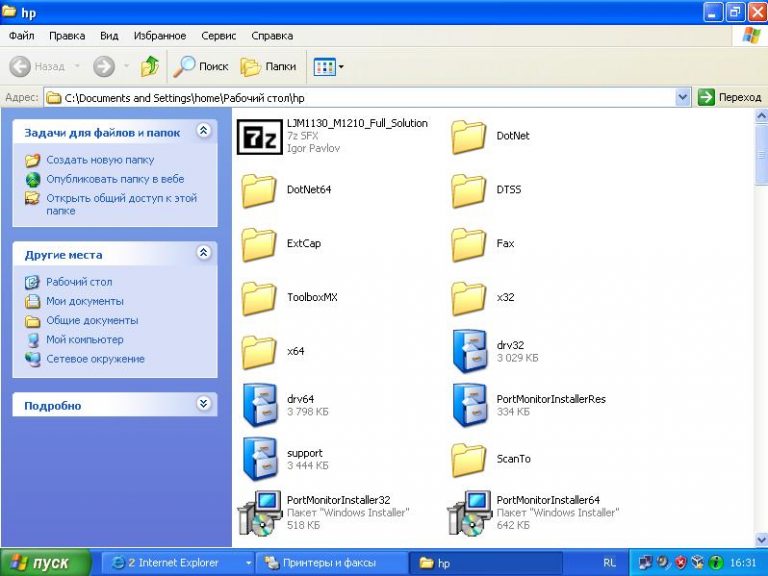Select the Fax folder icon

[x=469, y=244]
